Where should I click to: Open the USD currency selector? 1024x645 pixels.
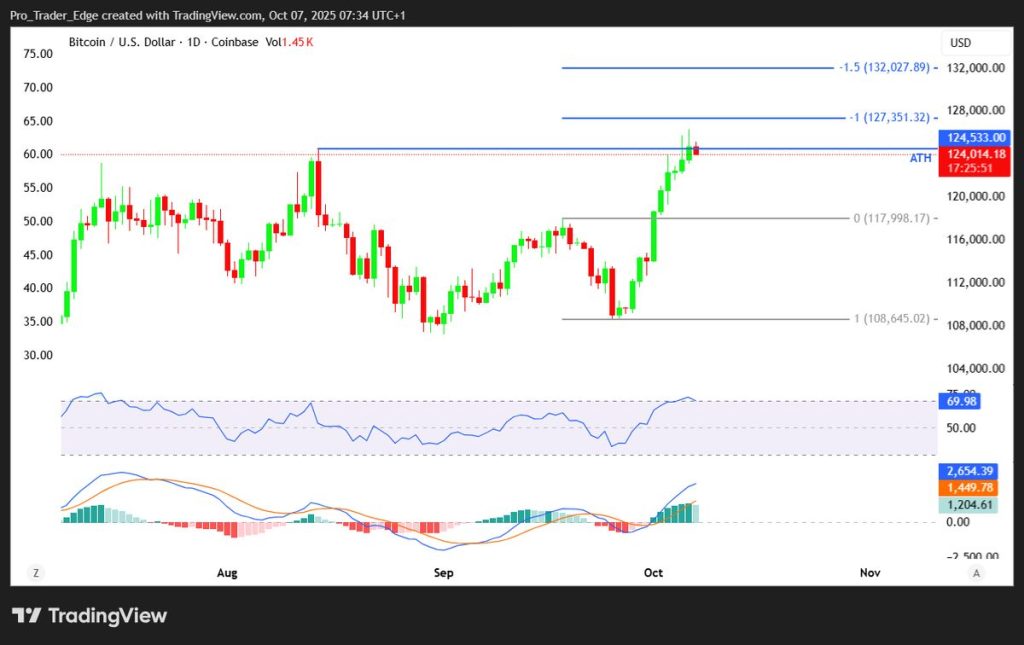coord(962,43)
